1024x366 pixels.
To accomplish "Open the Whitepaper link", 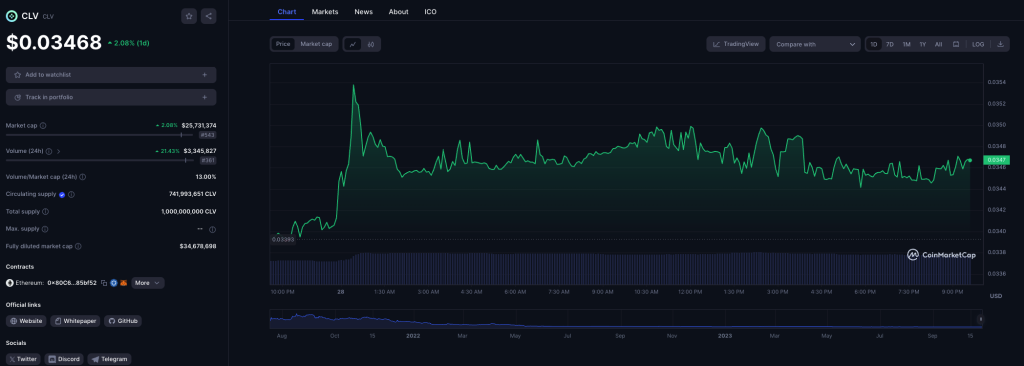I will (75, 321).
